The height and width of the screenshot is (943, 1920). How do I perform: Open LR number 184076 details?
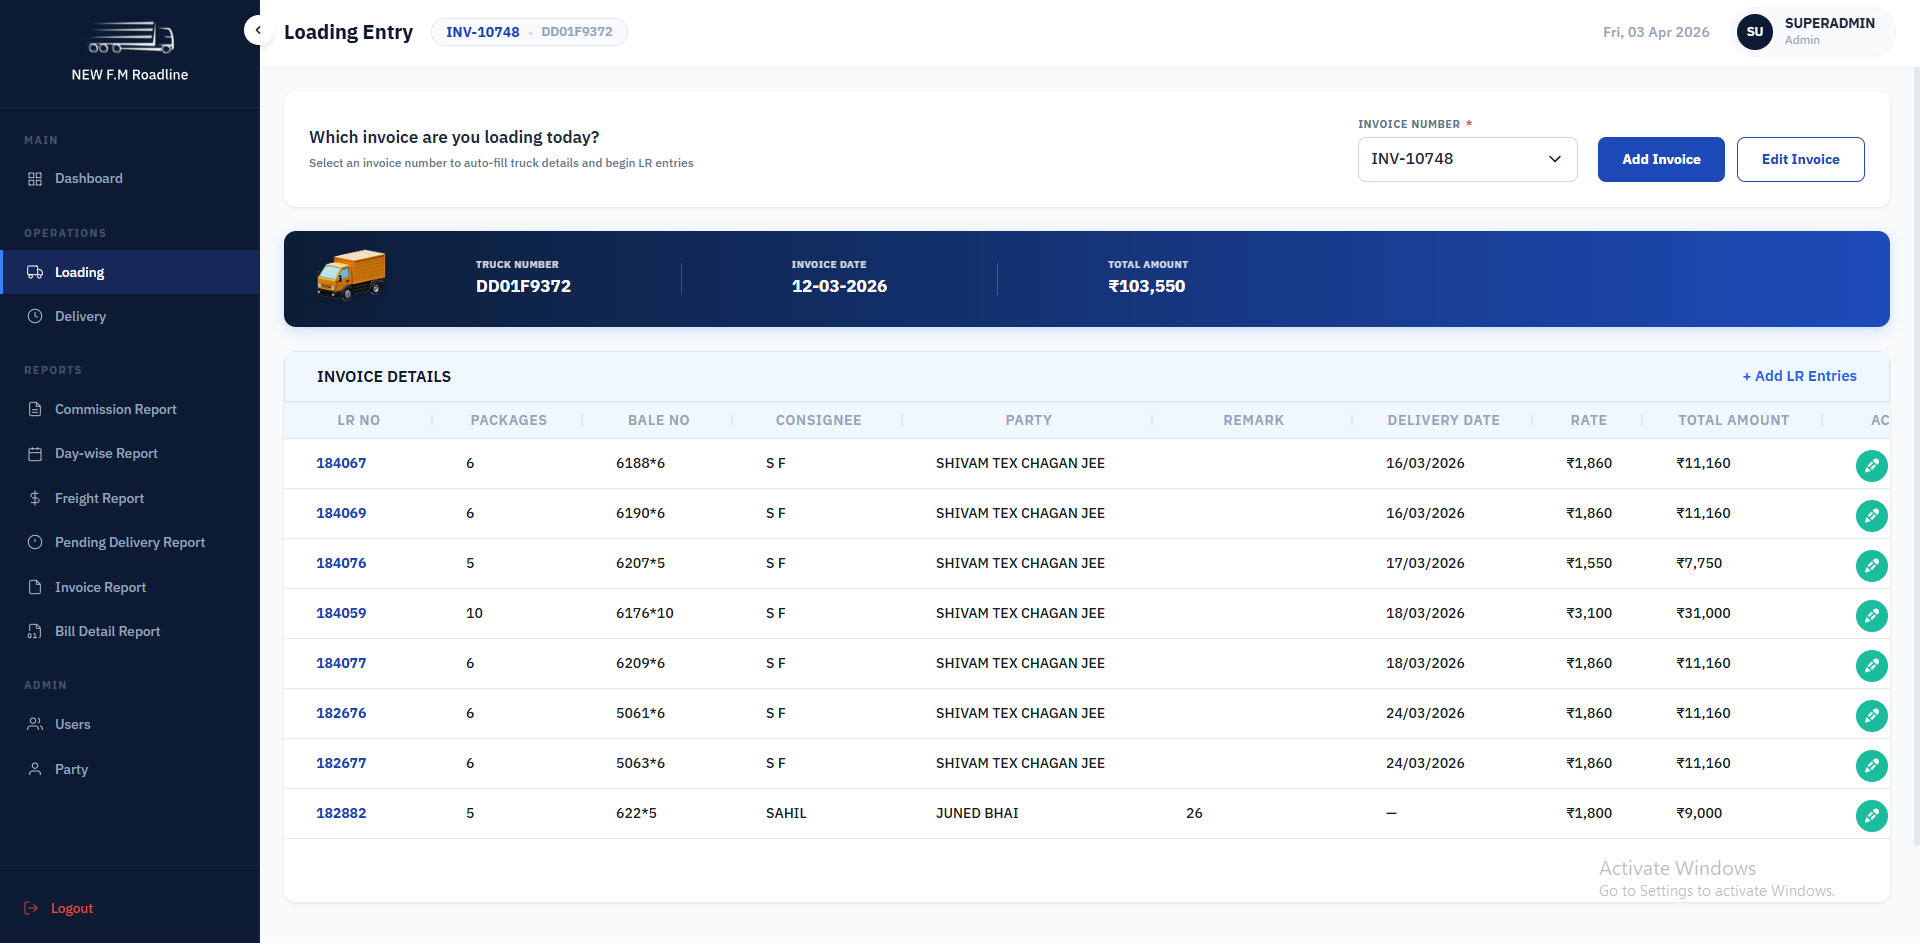341,563
